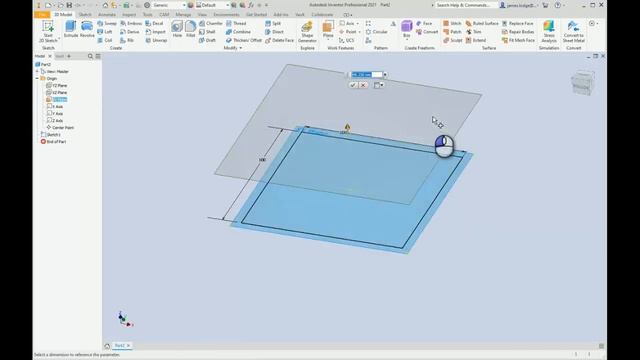
Task: Click the Stitch surface tool
Action: pos(452,23)
